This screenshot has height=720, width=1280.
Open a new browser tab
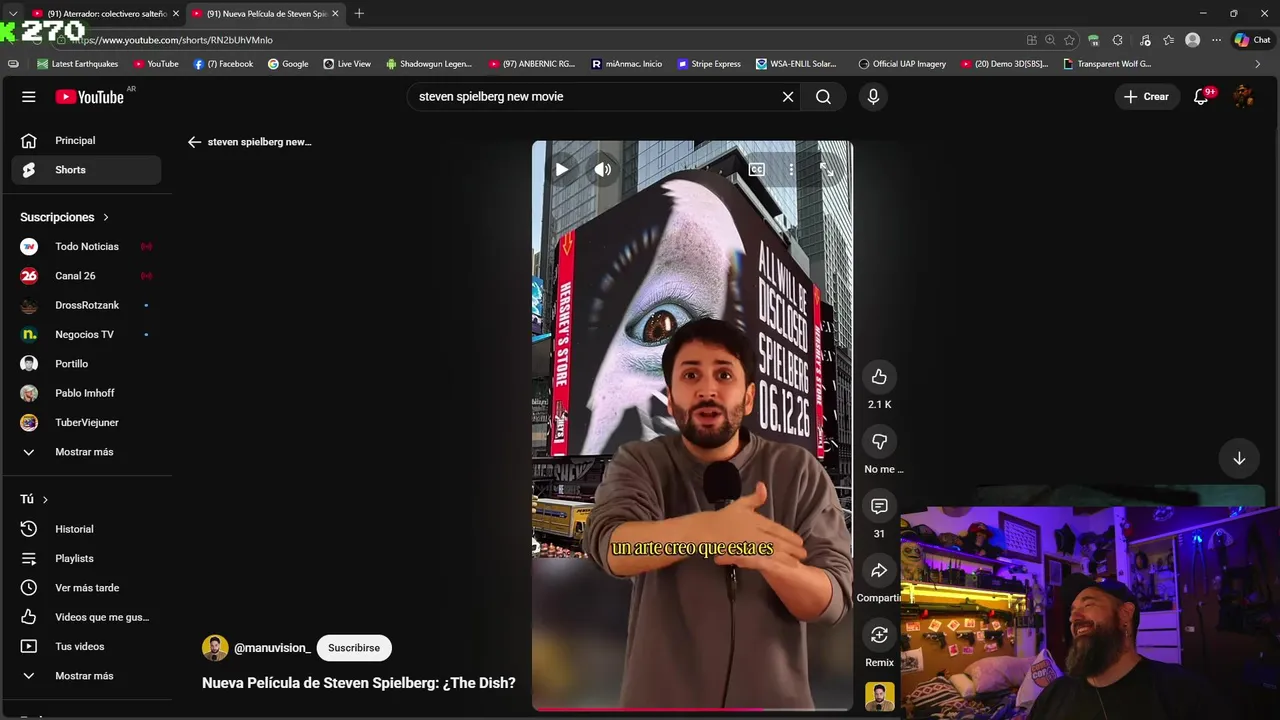[x=359, y=14]
